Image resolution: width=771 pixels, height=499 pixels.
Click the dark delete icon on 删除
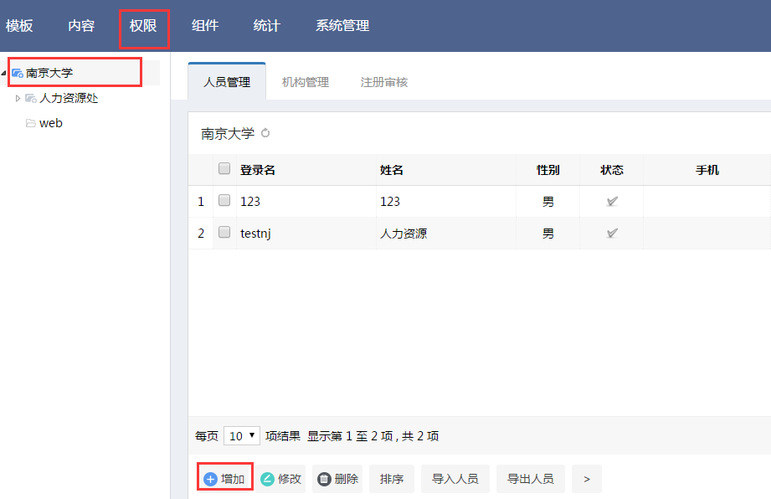pos(324,479)
